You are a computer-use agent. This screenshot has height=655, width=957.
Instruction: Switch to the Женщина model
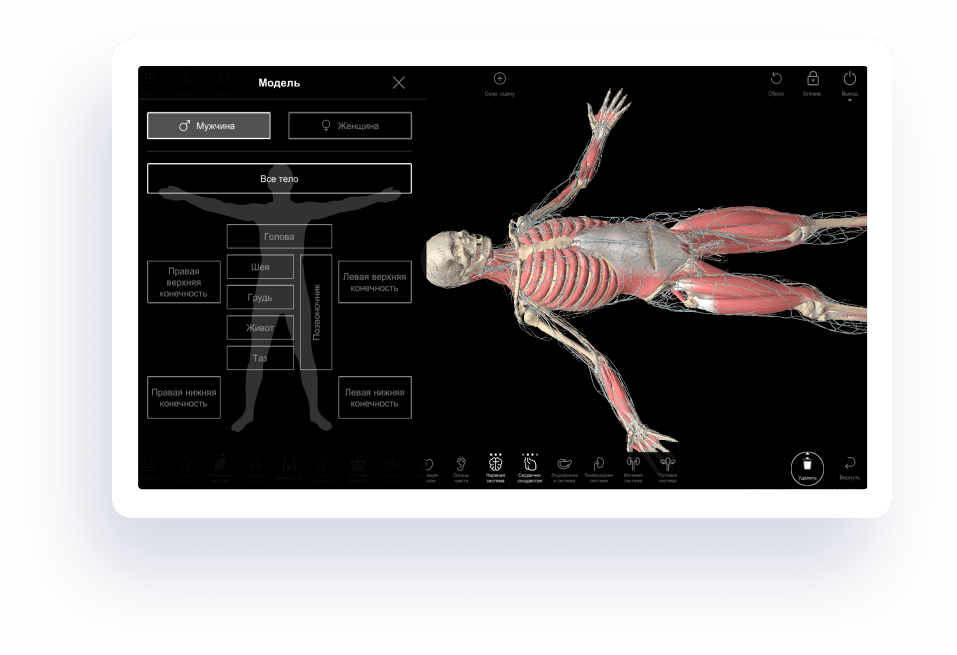pos(350,126)
